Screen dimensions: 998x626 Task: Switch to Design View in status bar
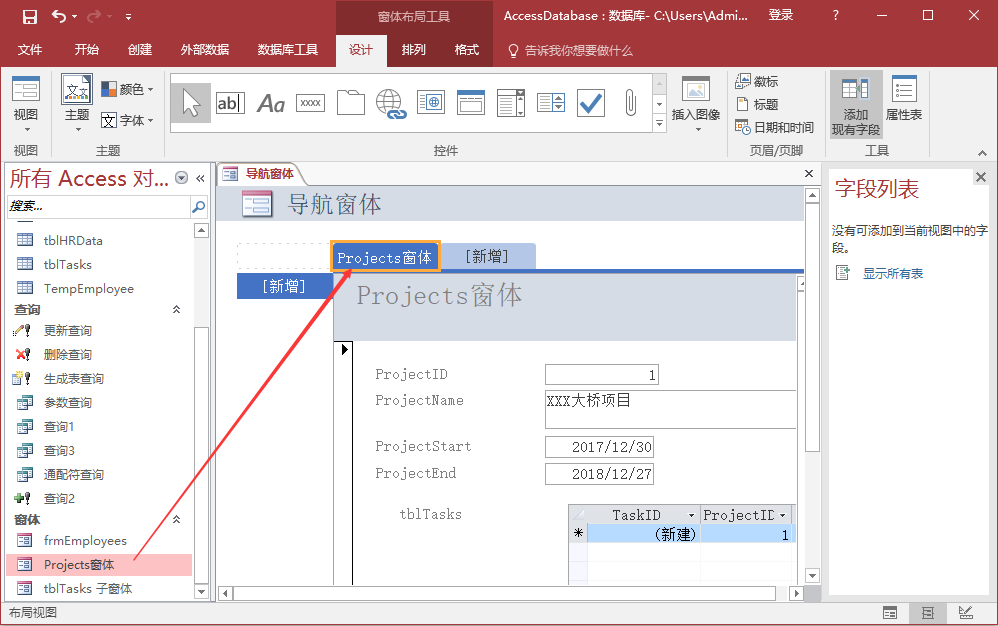coord(965,612)
